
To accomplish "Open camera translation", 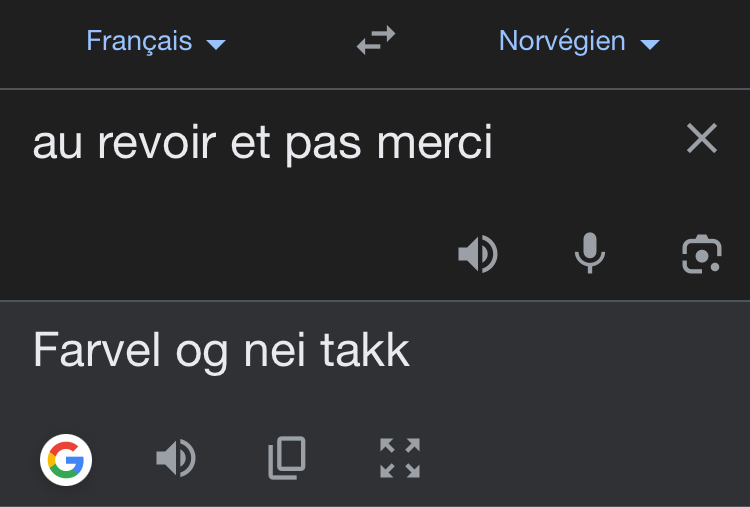I will 701,255.
